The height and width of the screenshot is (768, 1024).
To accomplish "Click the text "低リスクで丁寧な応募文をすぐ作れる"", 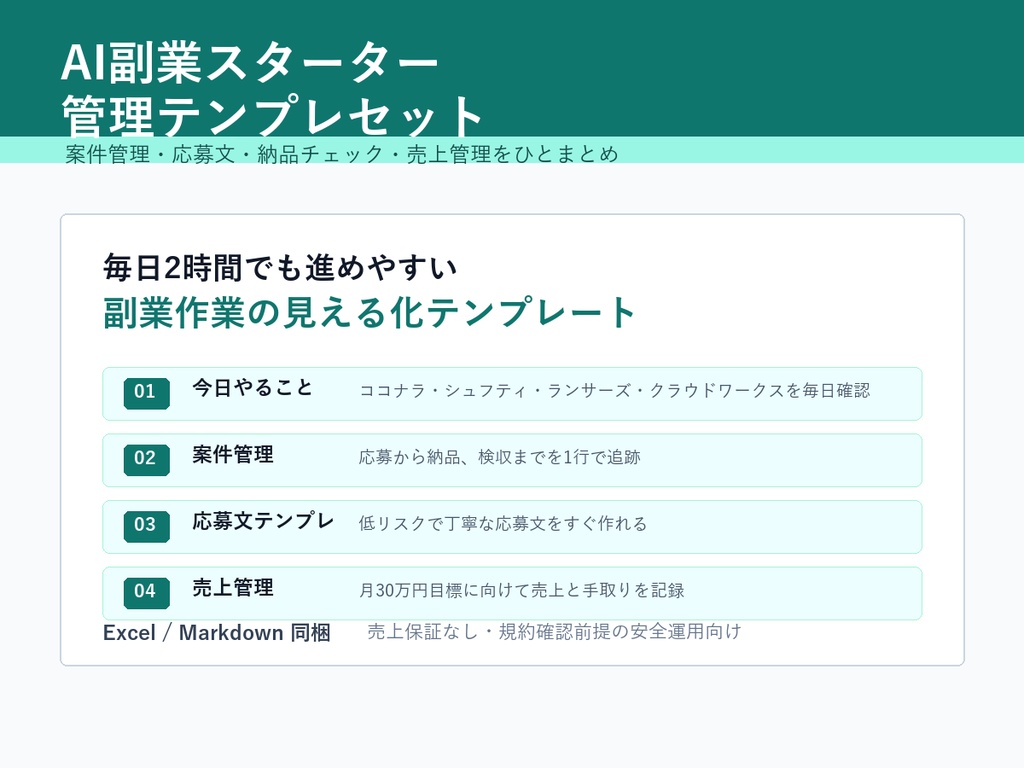I will click(503, 524).
